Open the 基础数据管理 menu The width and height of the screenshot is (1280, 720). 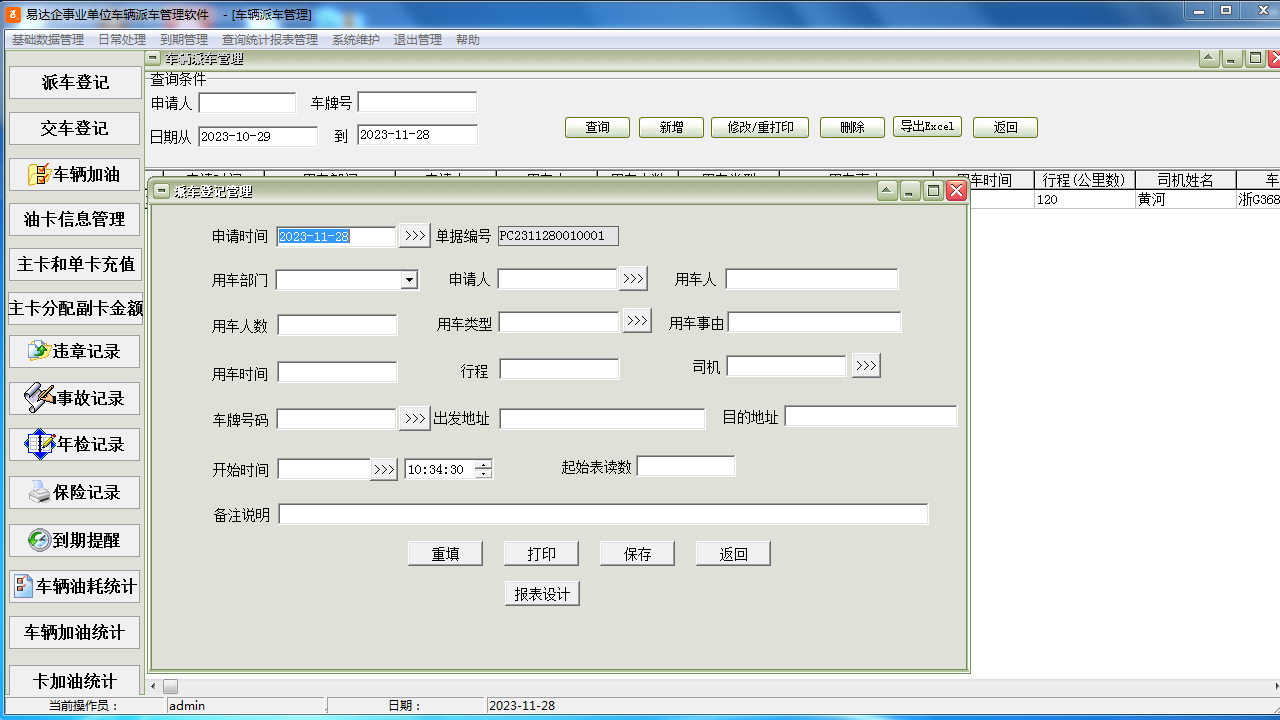pos(48,40)
